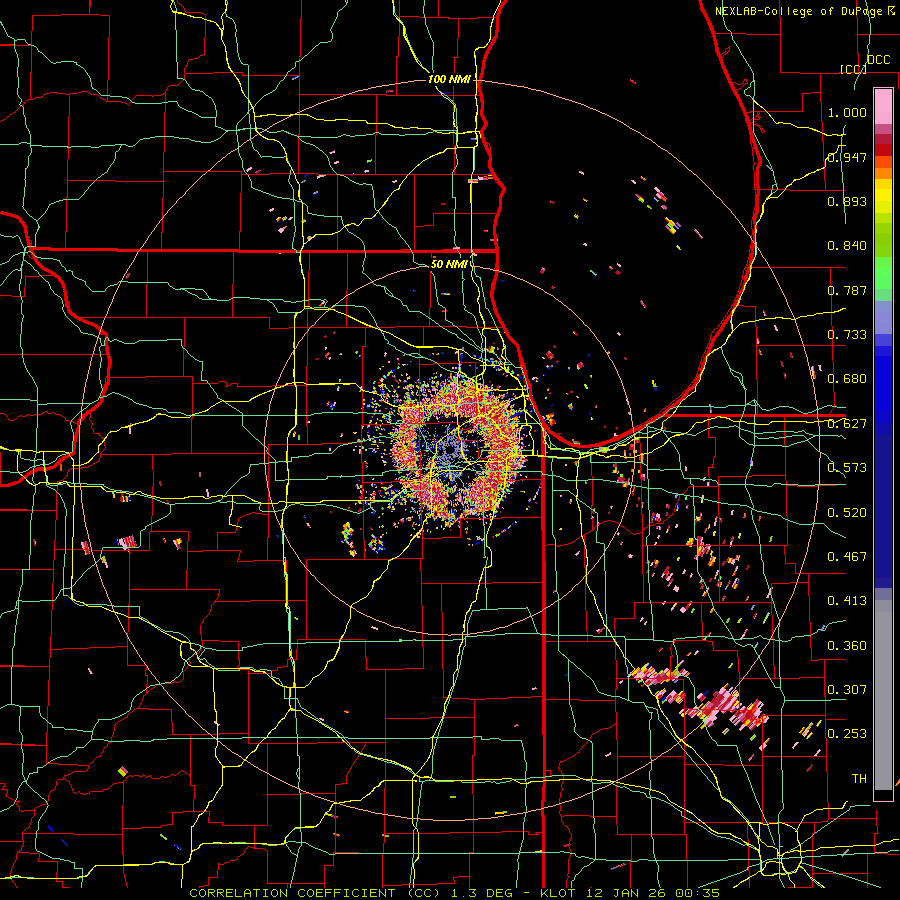Click the 0.840 legend value
Screen dimensions: 900x900
847,246
